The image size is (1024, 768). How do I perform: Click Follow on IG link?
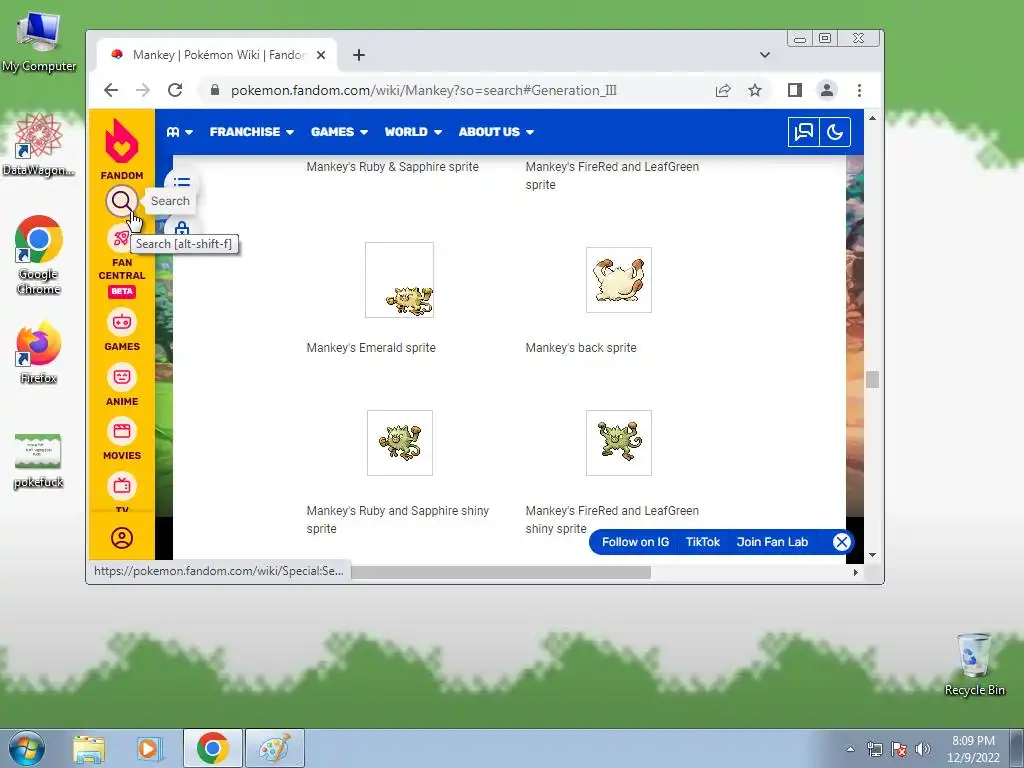pyautogui.click(x=635, y=542)
